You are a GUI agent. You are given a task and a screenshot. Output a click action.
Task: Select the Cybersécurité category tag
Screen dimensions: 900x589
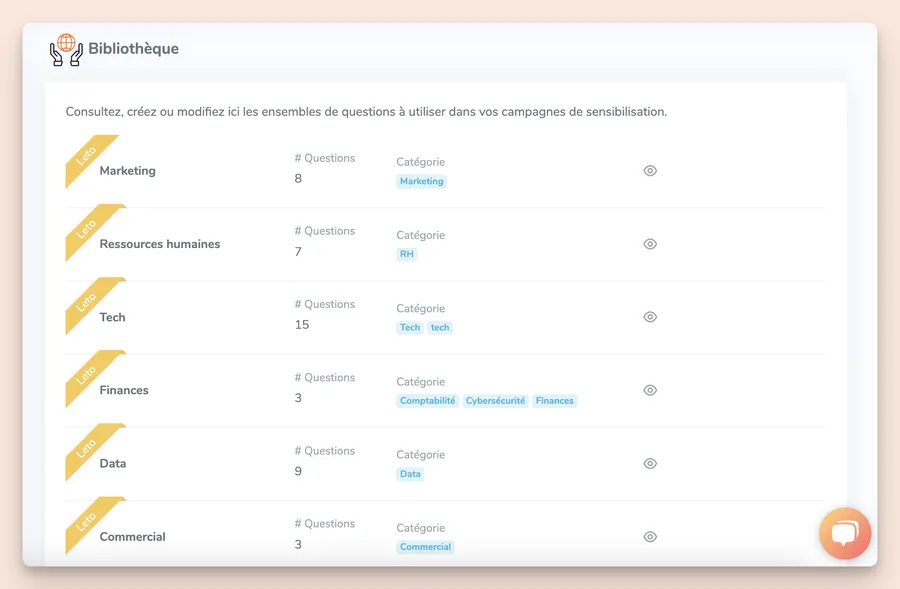coord(495,401)
